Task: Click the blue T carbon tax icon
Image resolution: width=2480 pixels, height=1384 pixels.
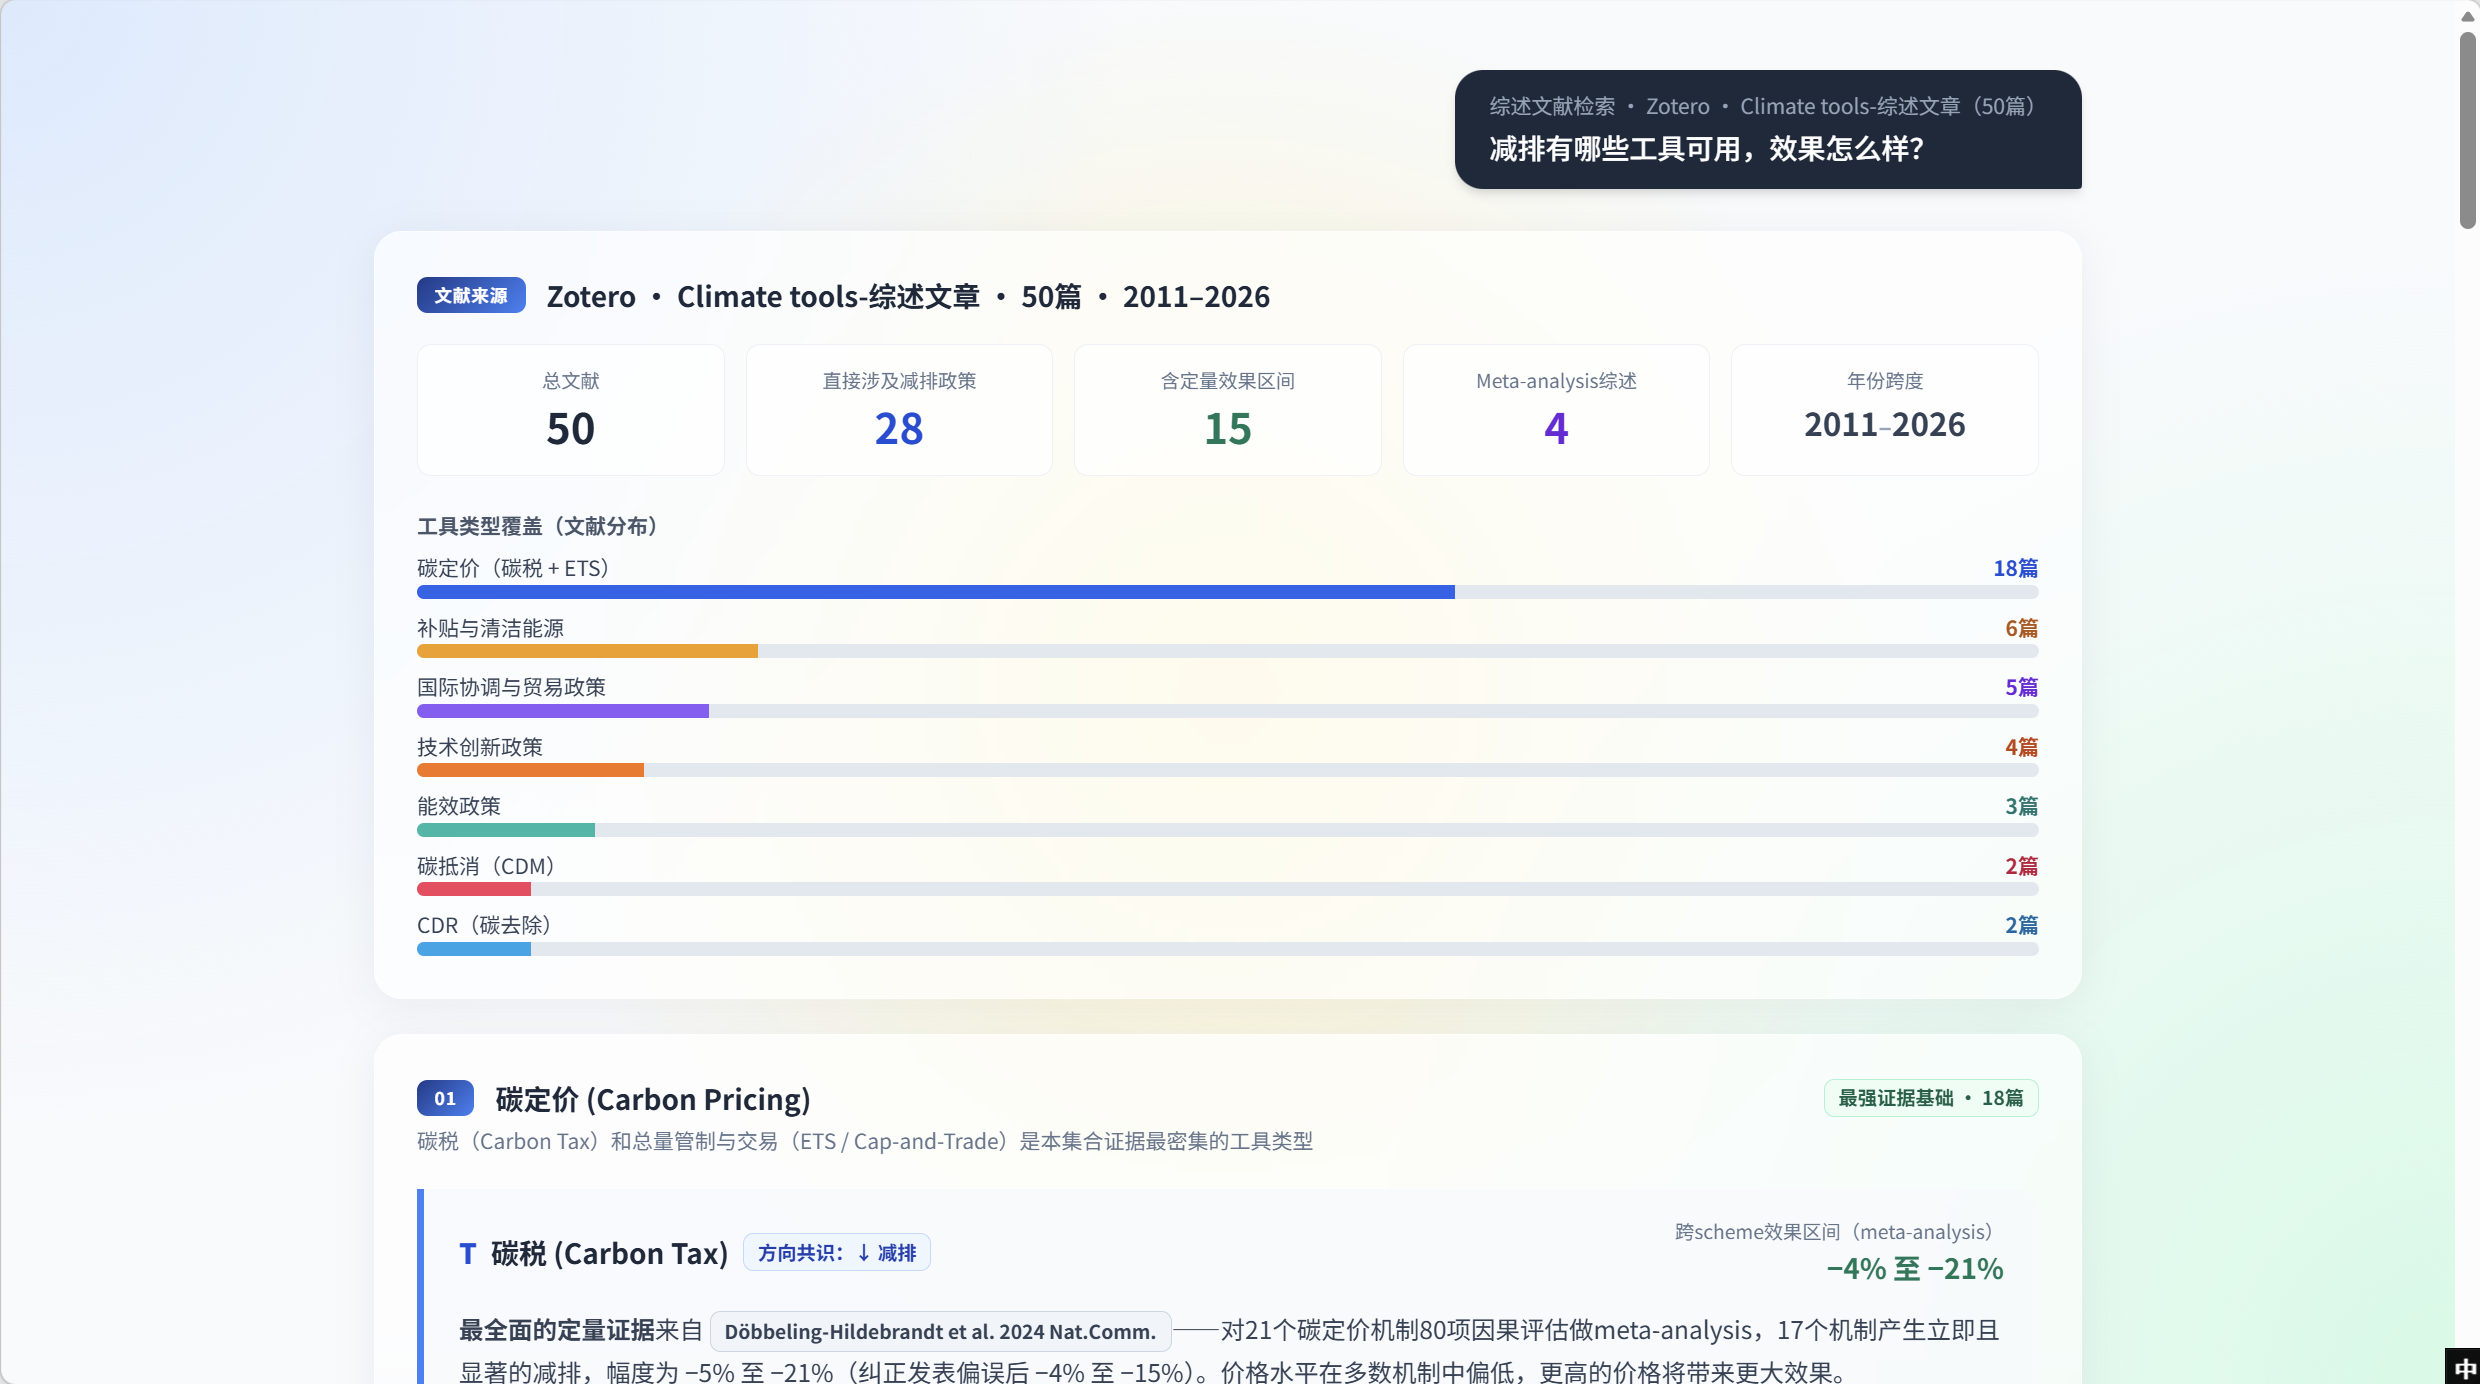Action: (x=467, y=1253)
